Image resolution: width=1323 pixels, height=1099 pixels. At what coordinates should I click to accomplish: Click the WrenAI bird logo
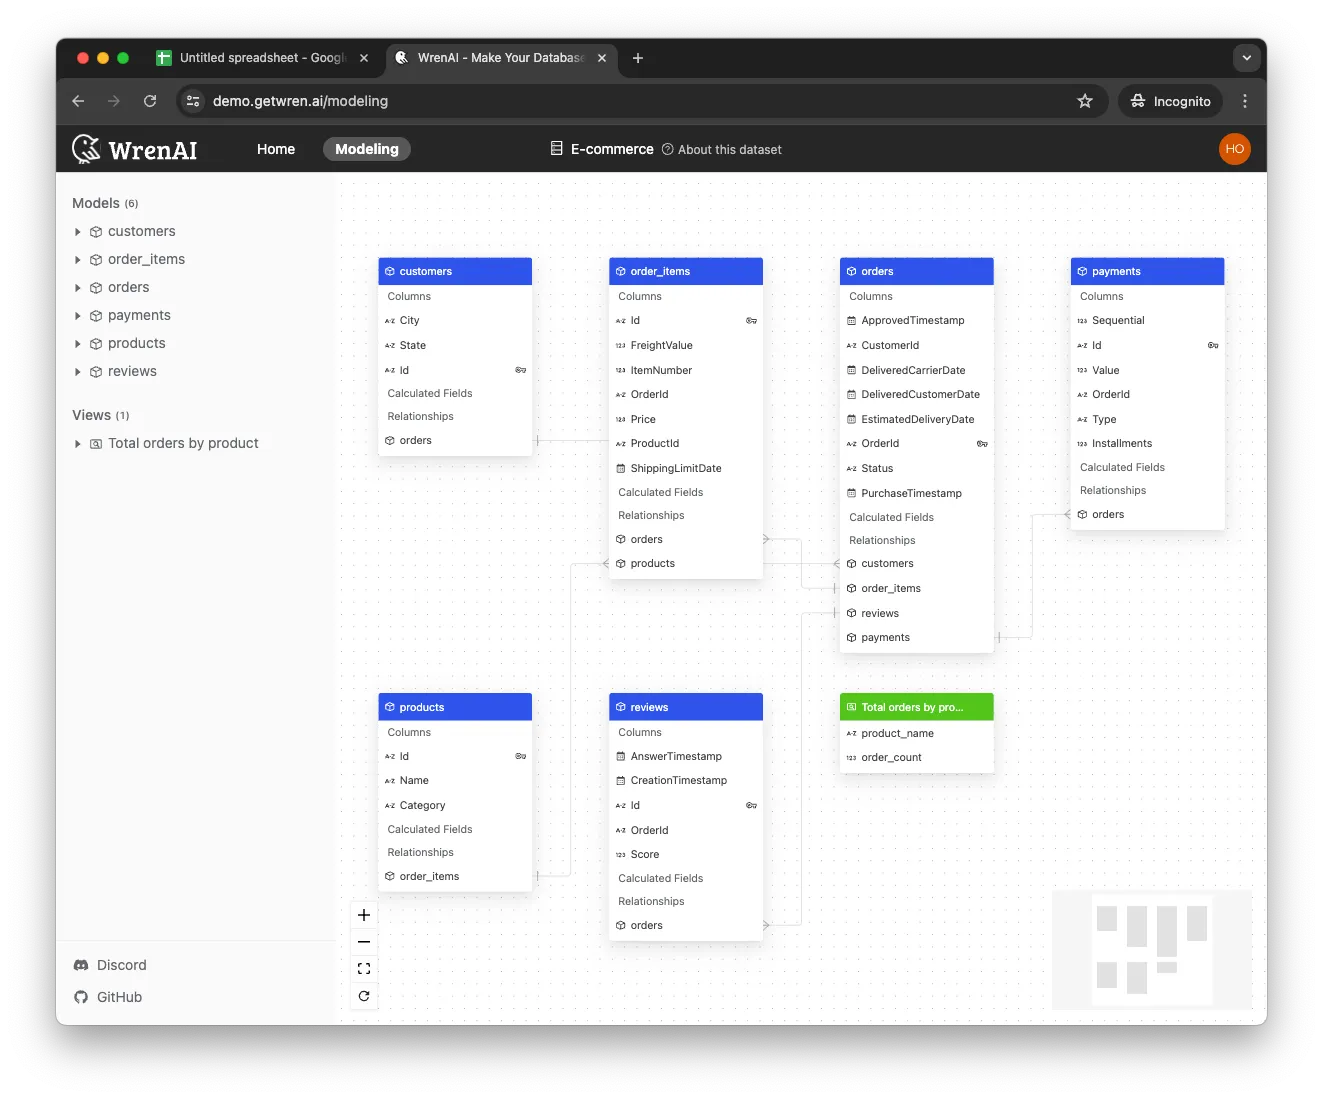87,149
